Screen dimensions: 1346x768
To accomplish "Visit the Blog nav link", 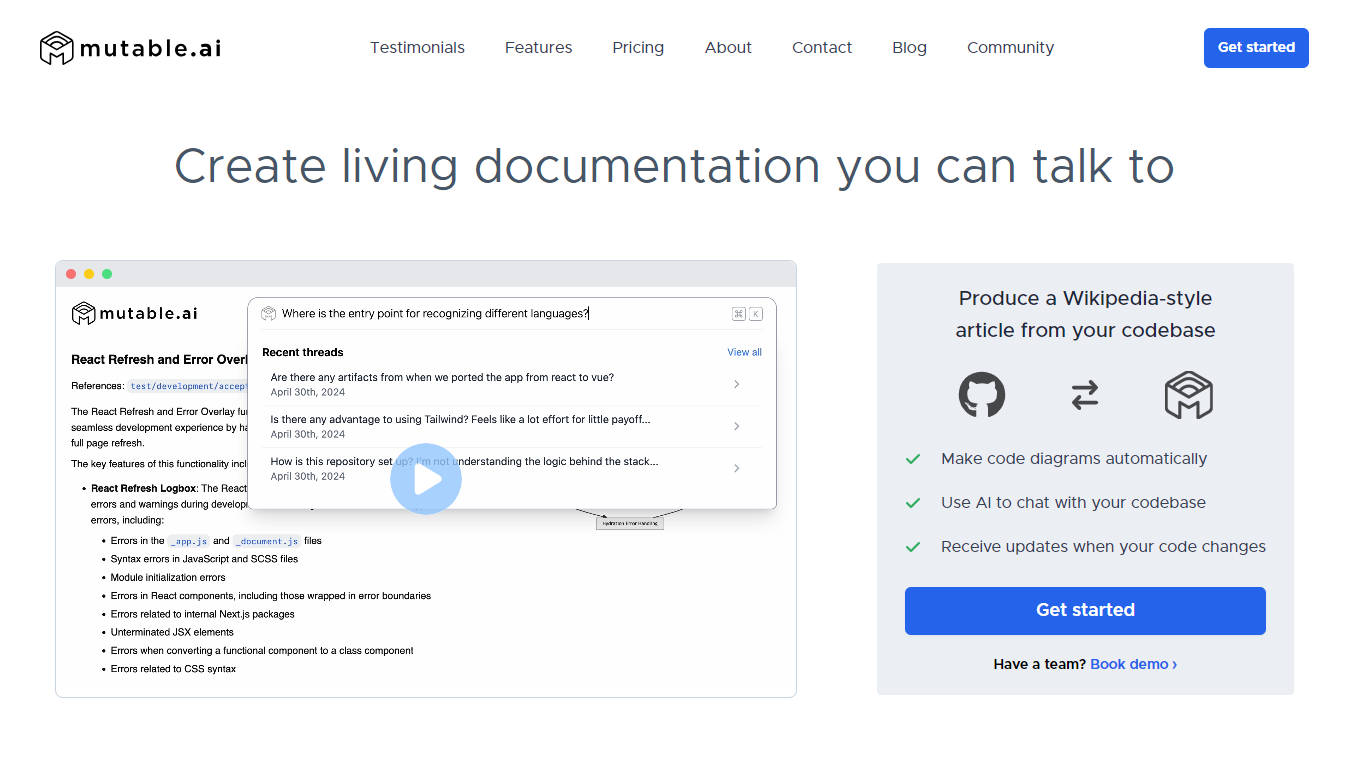I will point(909,48).
